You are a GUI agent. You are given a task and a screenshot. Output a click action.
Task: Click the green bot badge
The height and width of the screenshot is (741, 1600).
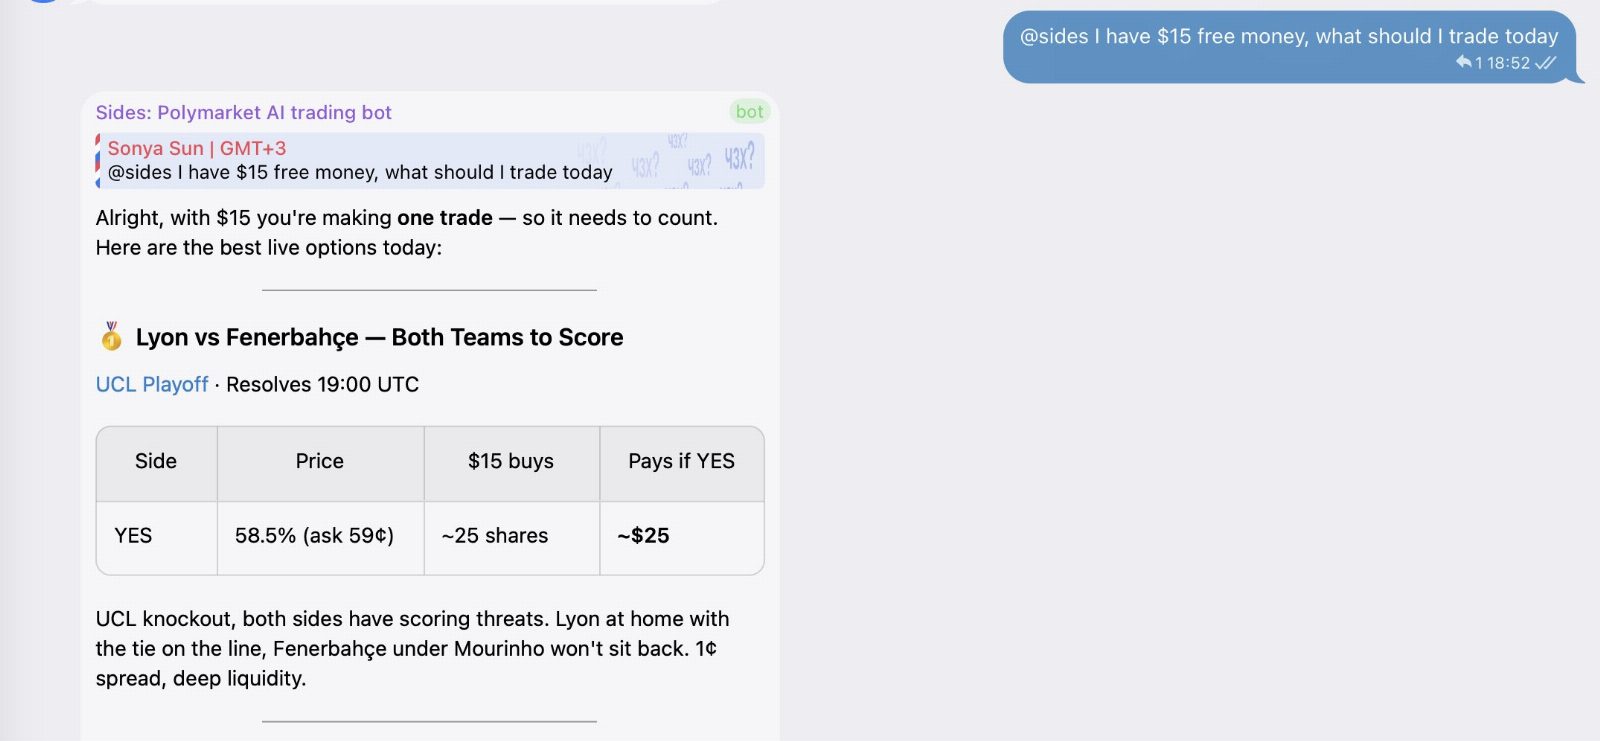pos(749,112)
